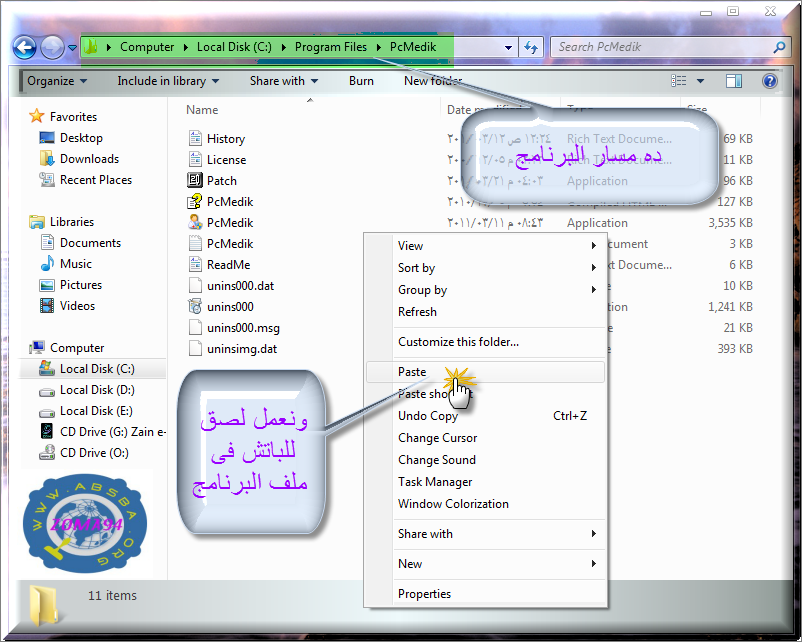
Task: Open the Help question mark icon
Action: pos(769,81)
